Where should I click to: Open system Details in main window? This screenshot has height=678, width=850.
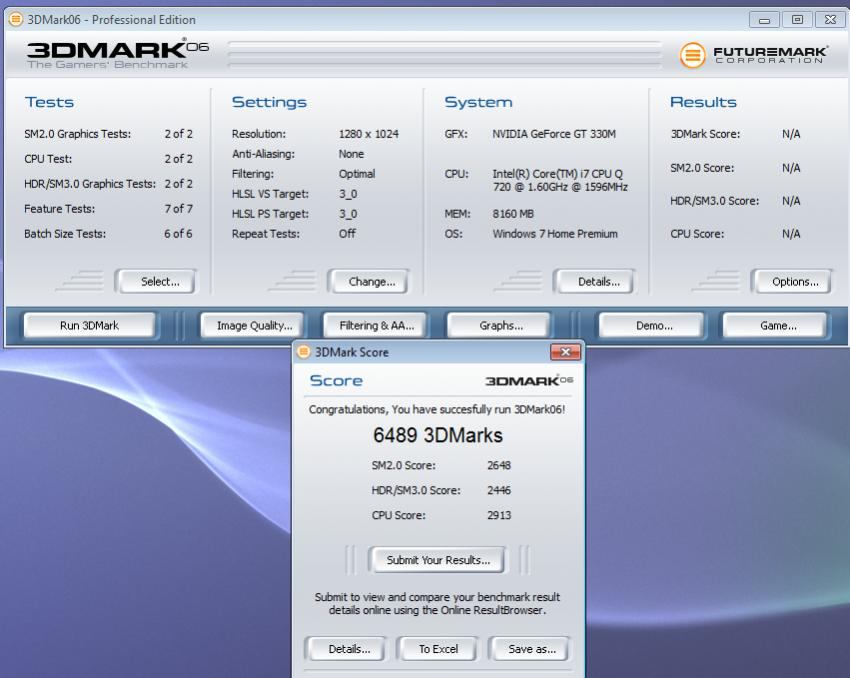(x=594, y=281)
